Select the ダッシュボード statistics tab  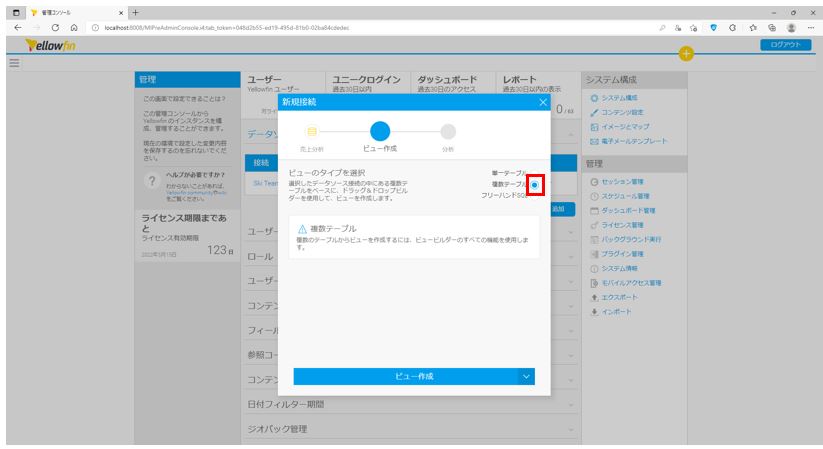(x=453, y=84)
